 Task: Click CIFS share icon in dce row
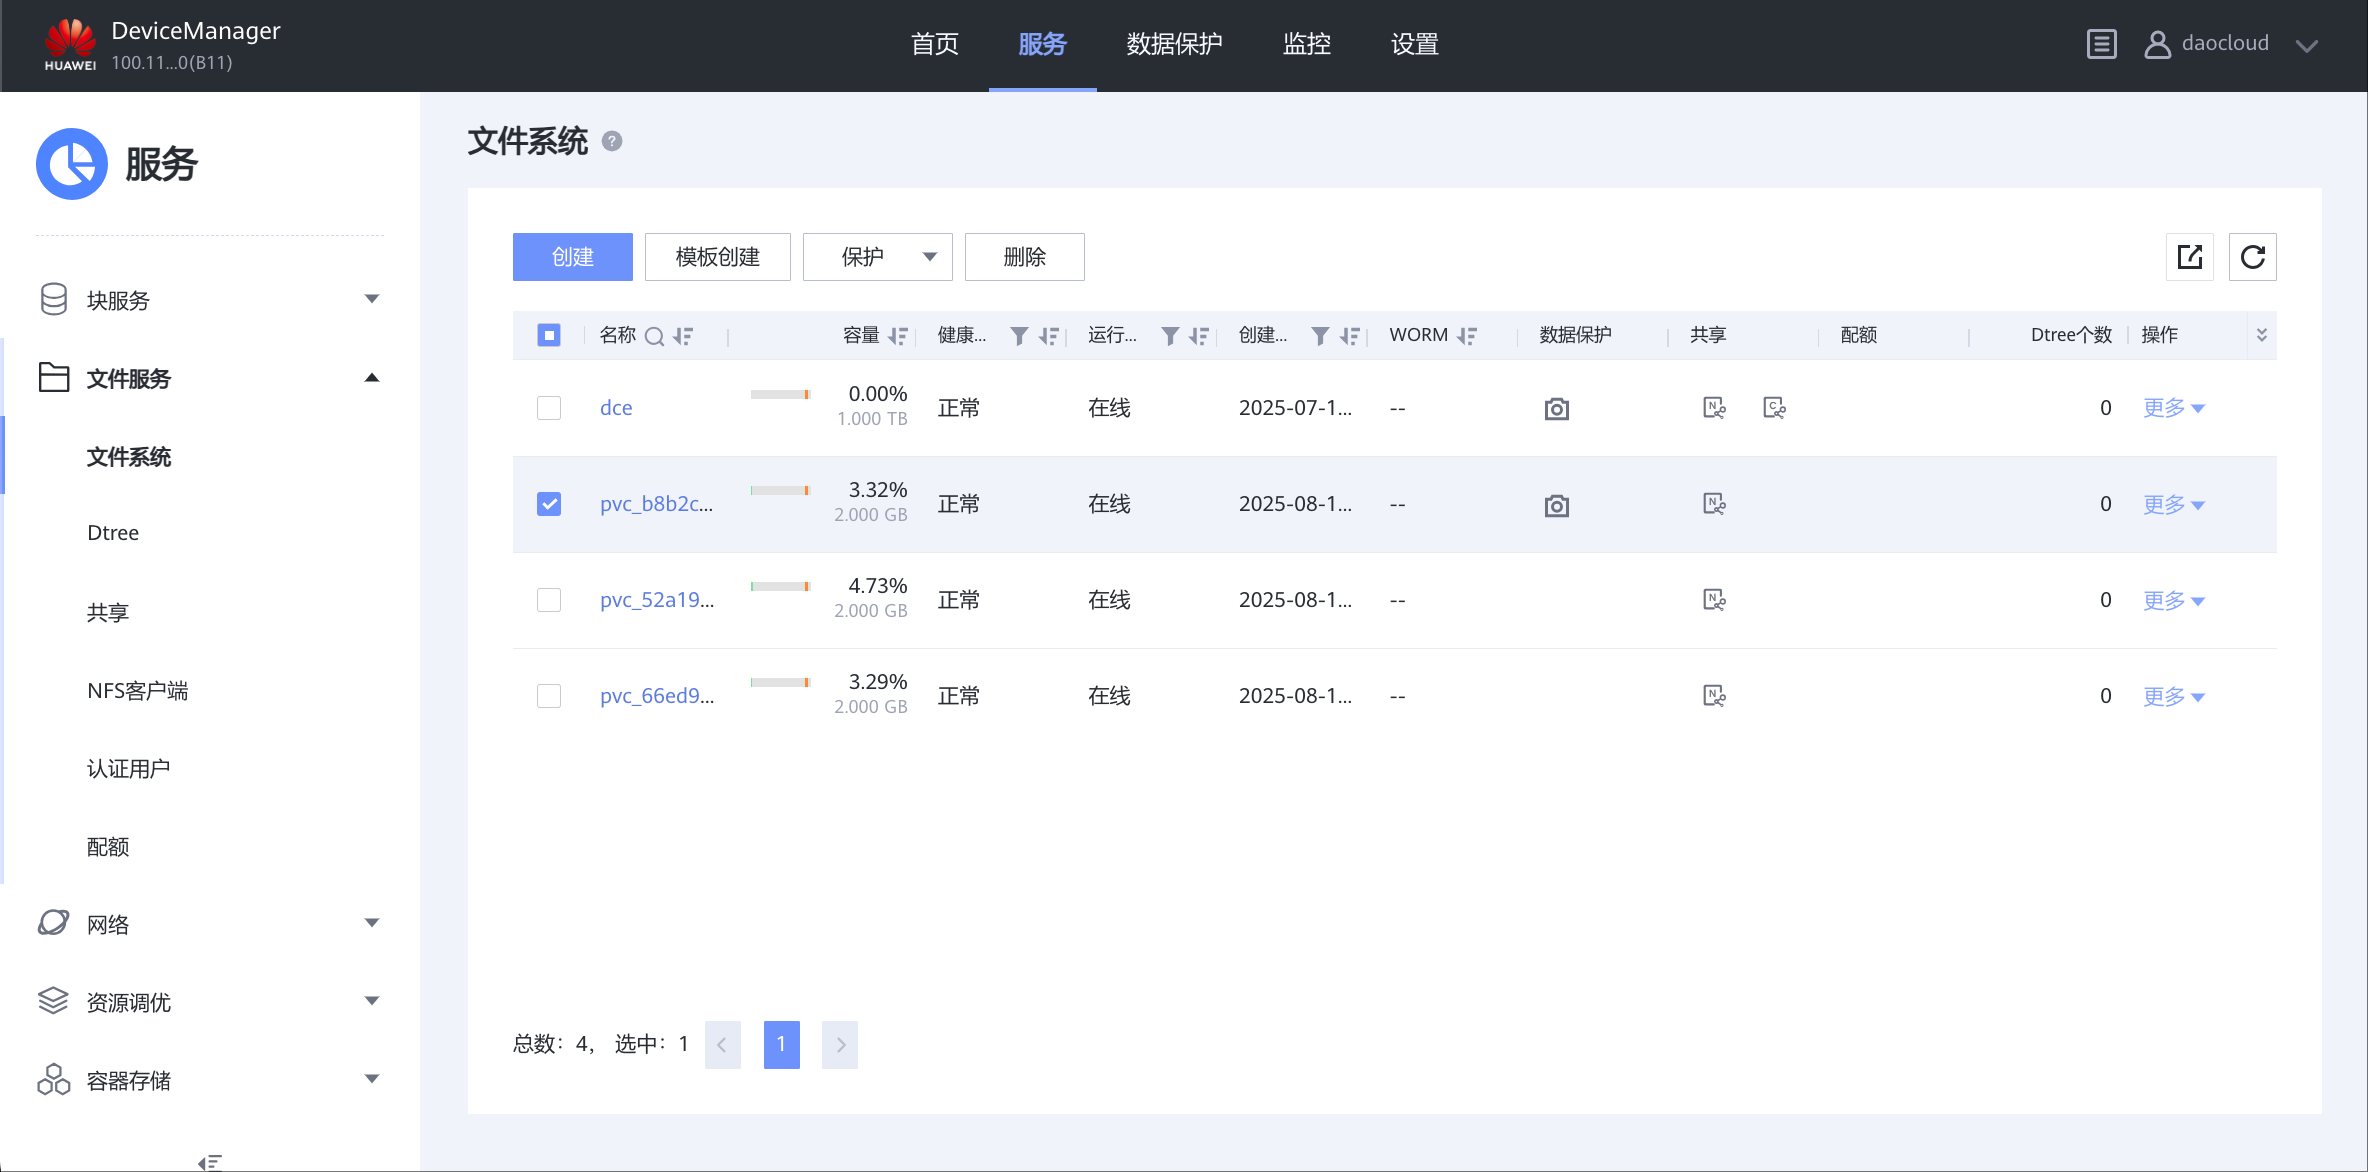[x=1774, y=408]
